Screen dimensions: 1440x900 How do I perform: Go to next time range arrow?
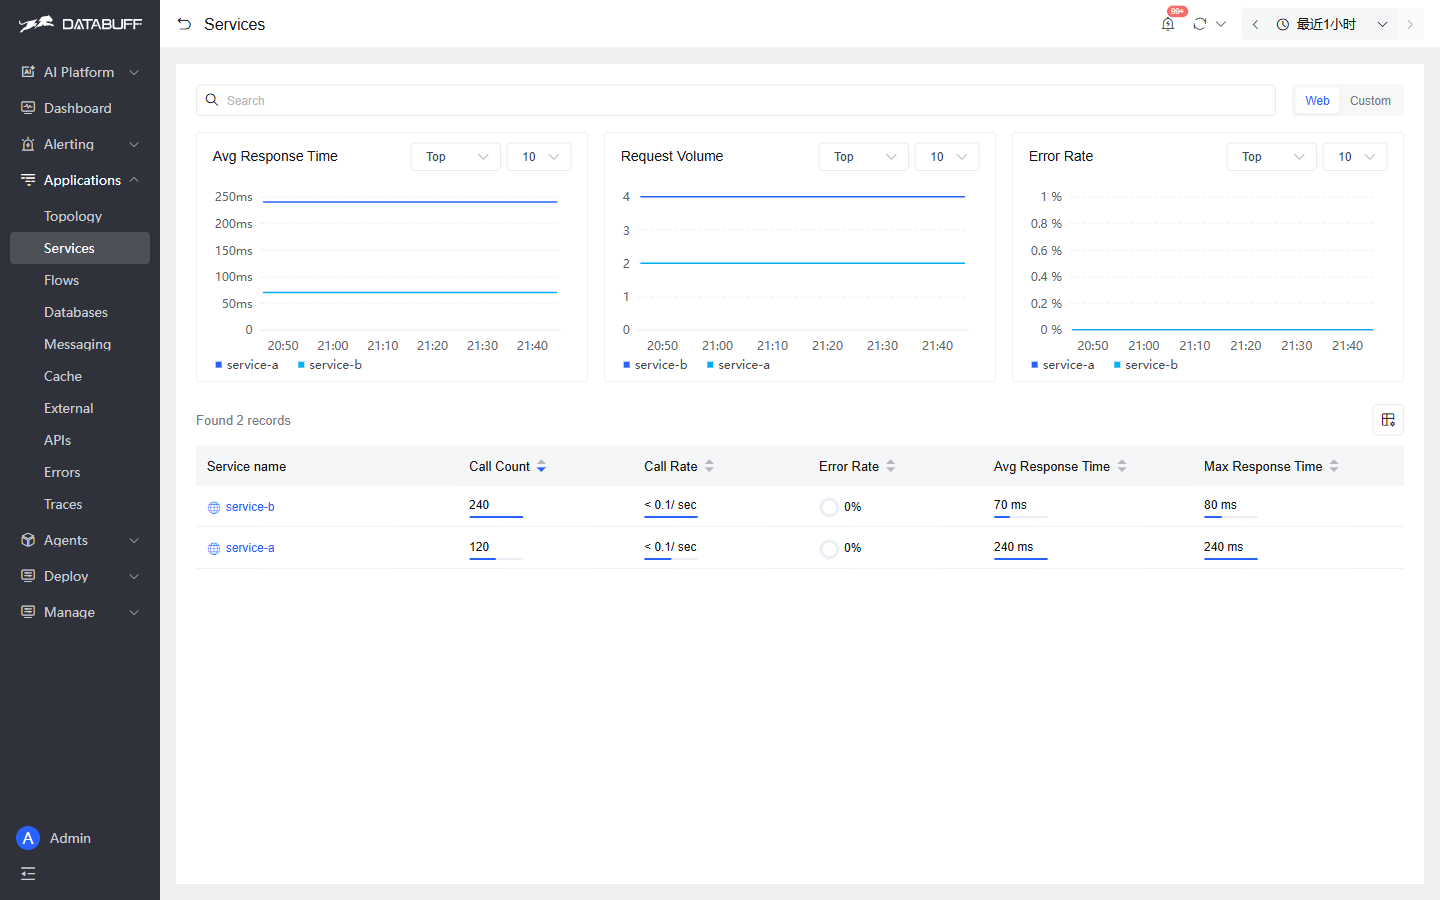pyautogui.click(x=1410, y=24)
